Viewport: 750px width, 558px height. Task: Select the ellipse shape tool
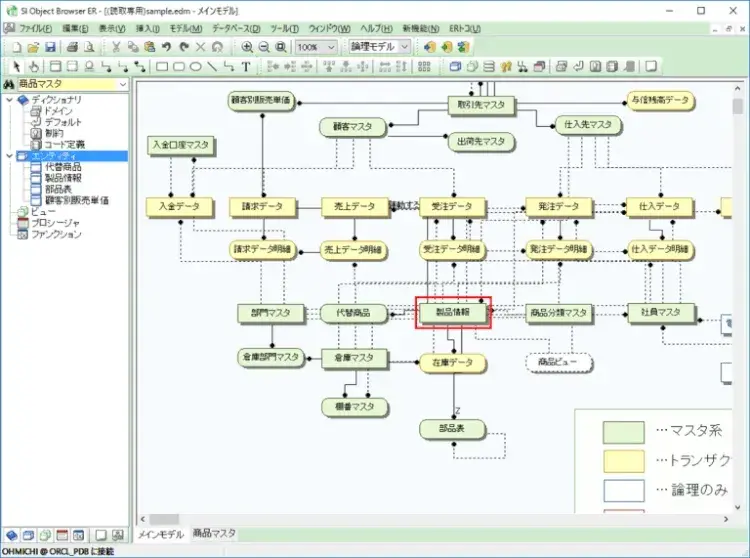[196, 67]
